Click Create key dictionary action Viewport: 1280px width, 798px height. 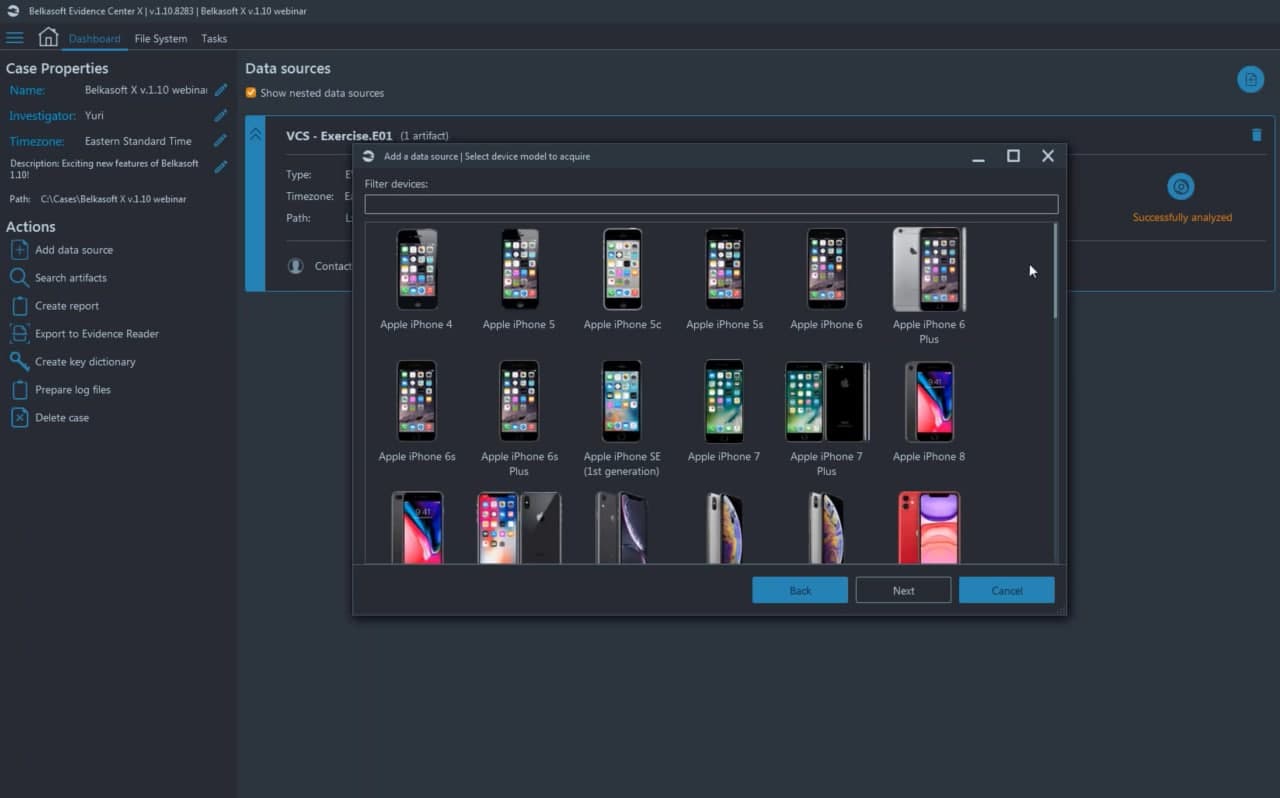click(x=85, y=362)
